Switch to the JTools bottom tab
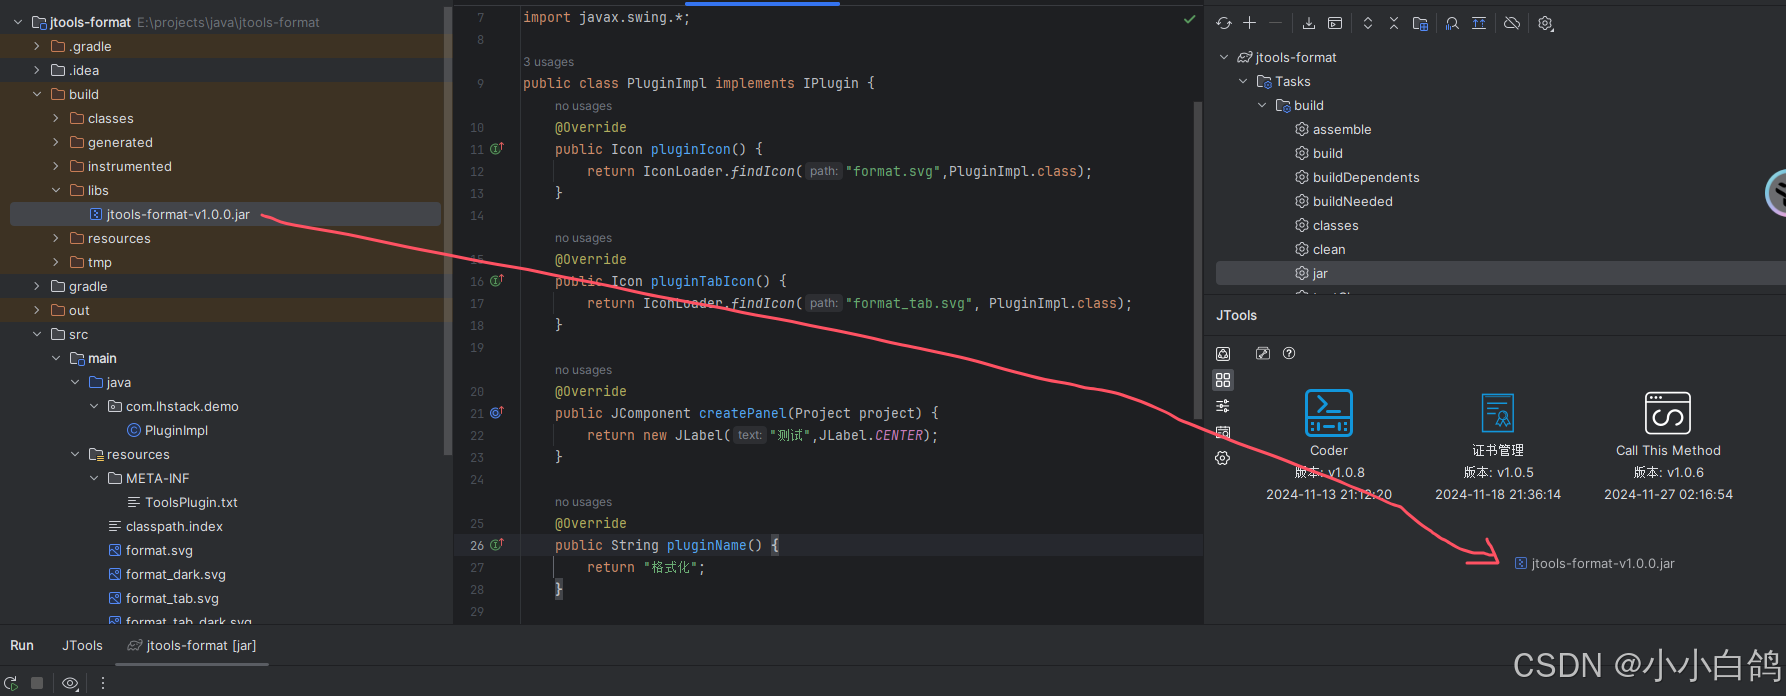The height and width of the screenshot is (696, 1786). click(82, 645)
